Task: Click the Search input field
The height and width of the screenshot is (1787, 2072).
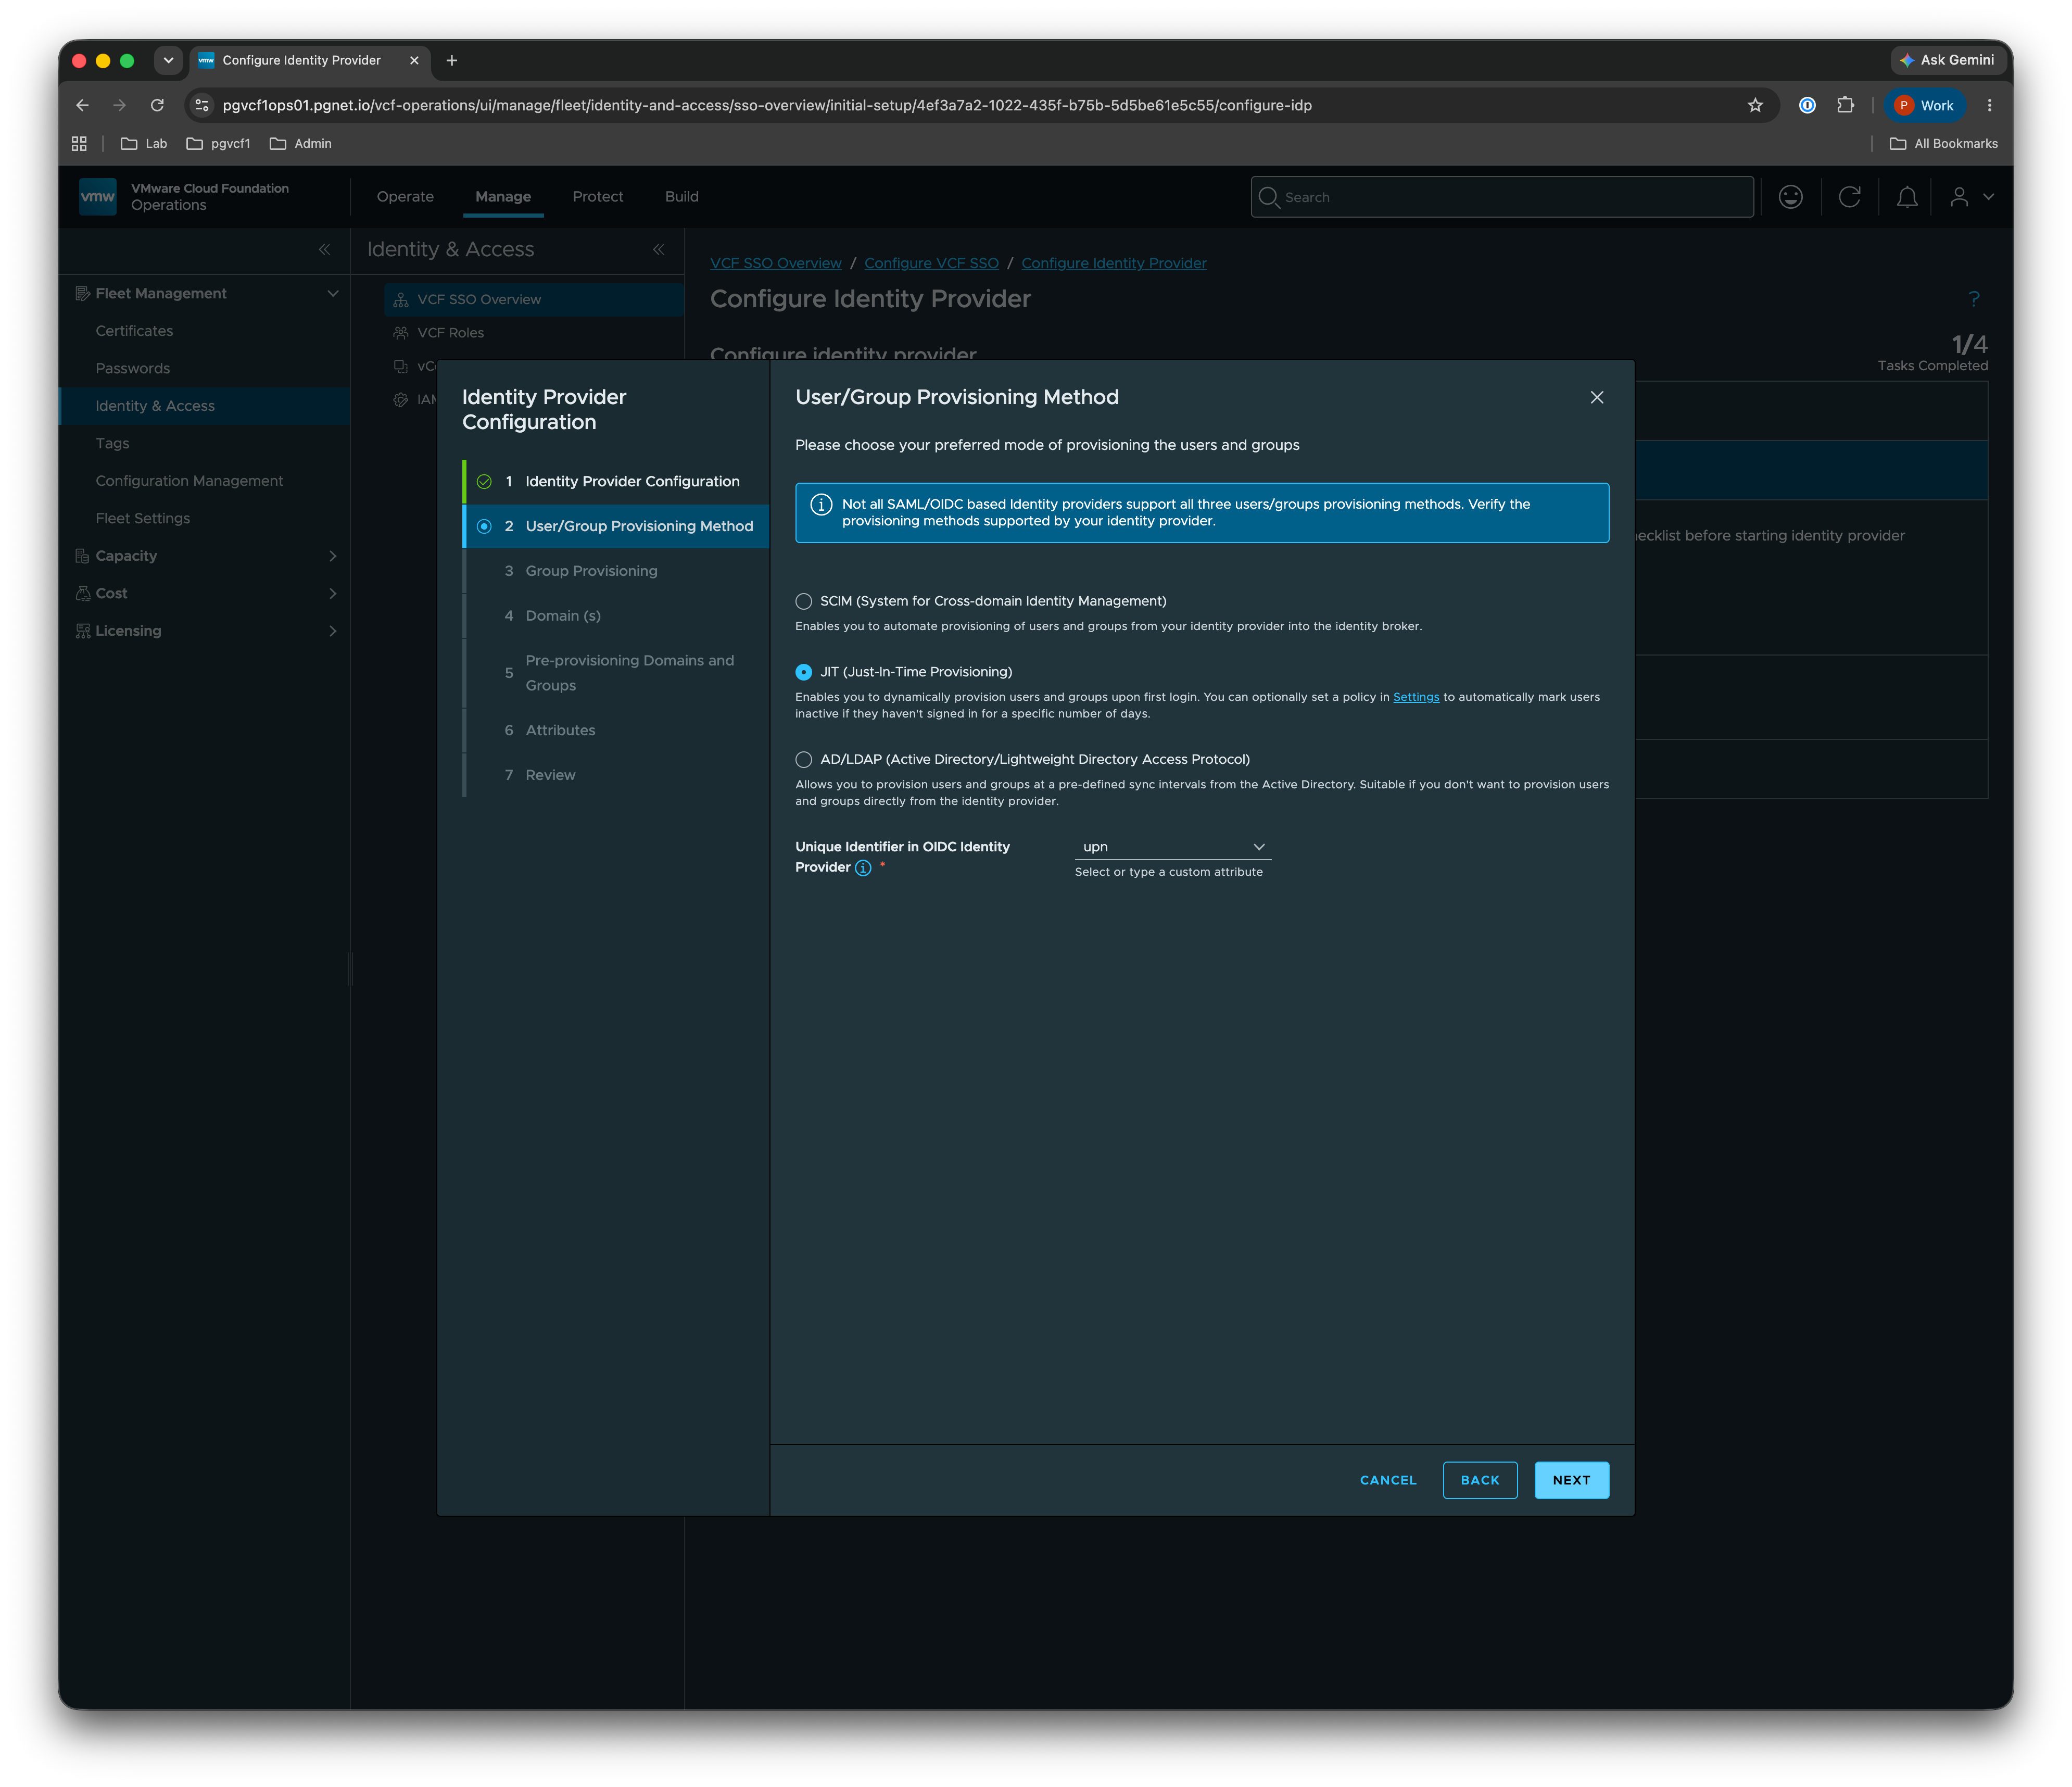Action: (1502, 197)
